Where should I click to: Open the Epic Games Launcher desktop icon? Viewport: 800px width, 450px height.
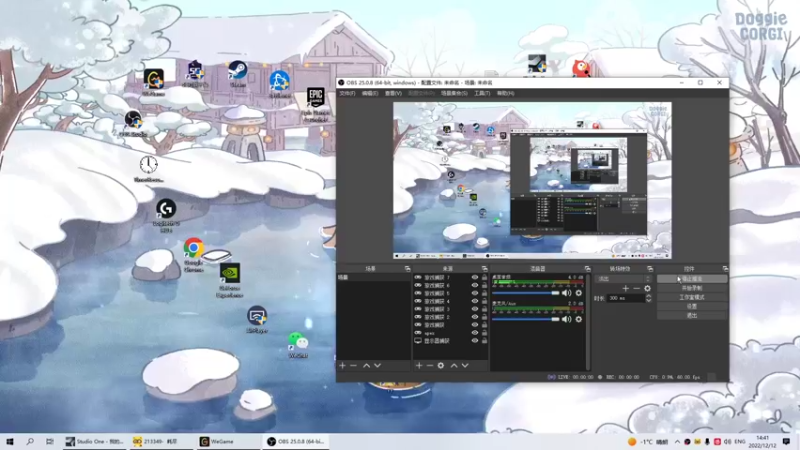pos(315,104)
